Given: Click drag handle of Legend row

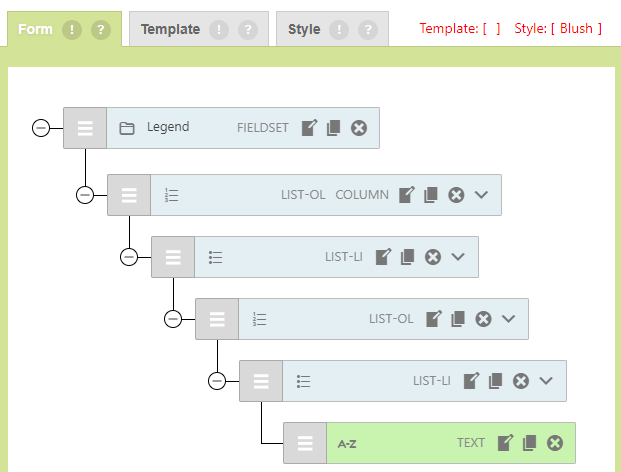Looking at the screenshot, I should [85, 128].
